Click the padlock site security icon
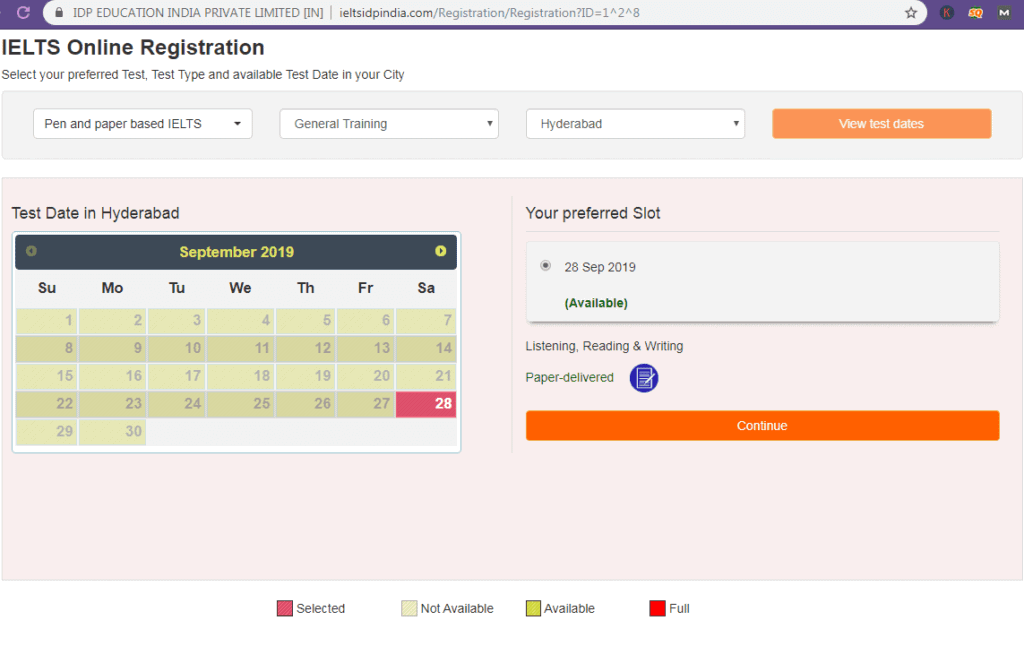Viewport: 1024px width, 646px height. click(x=59, y=12)
